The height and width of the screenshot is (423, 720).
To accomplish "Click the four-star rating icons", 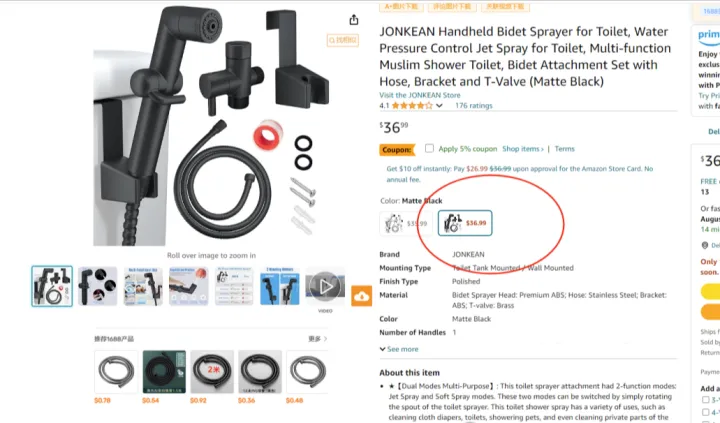I will click(x=412, y=106).
